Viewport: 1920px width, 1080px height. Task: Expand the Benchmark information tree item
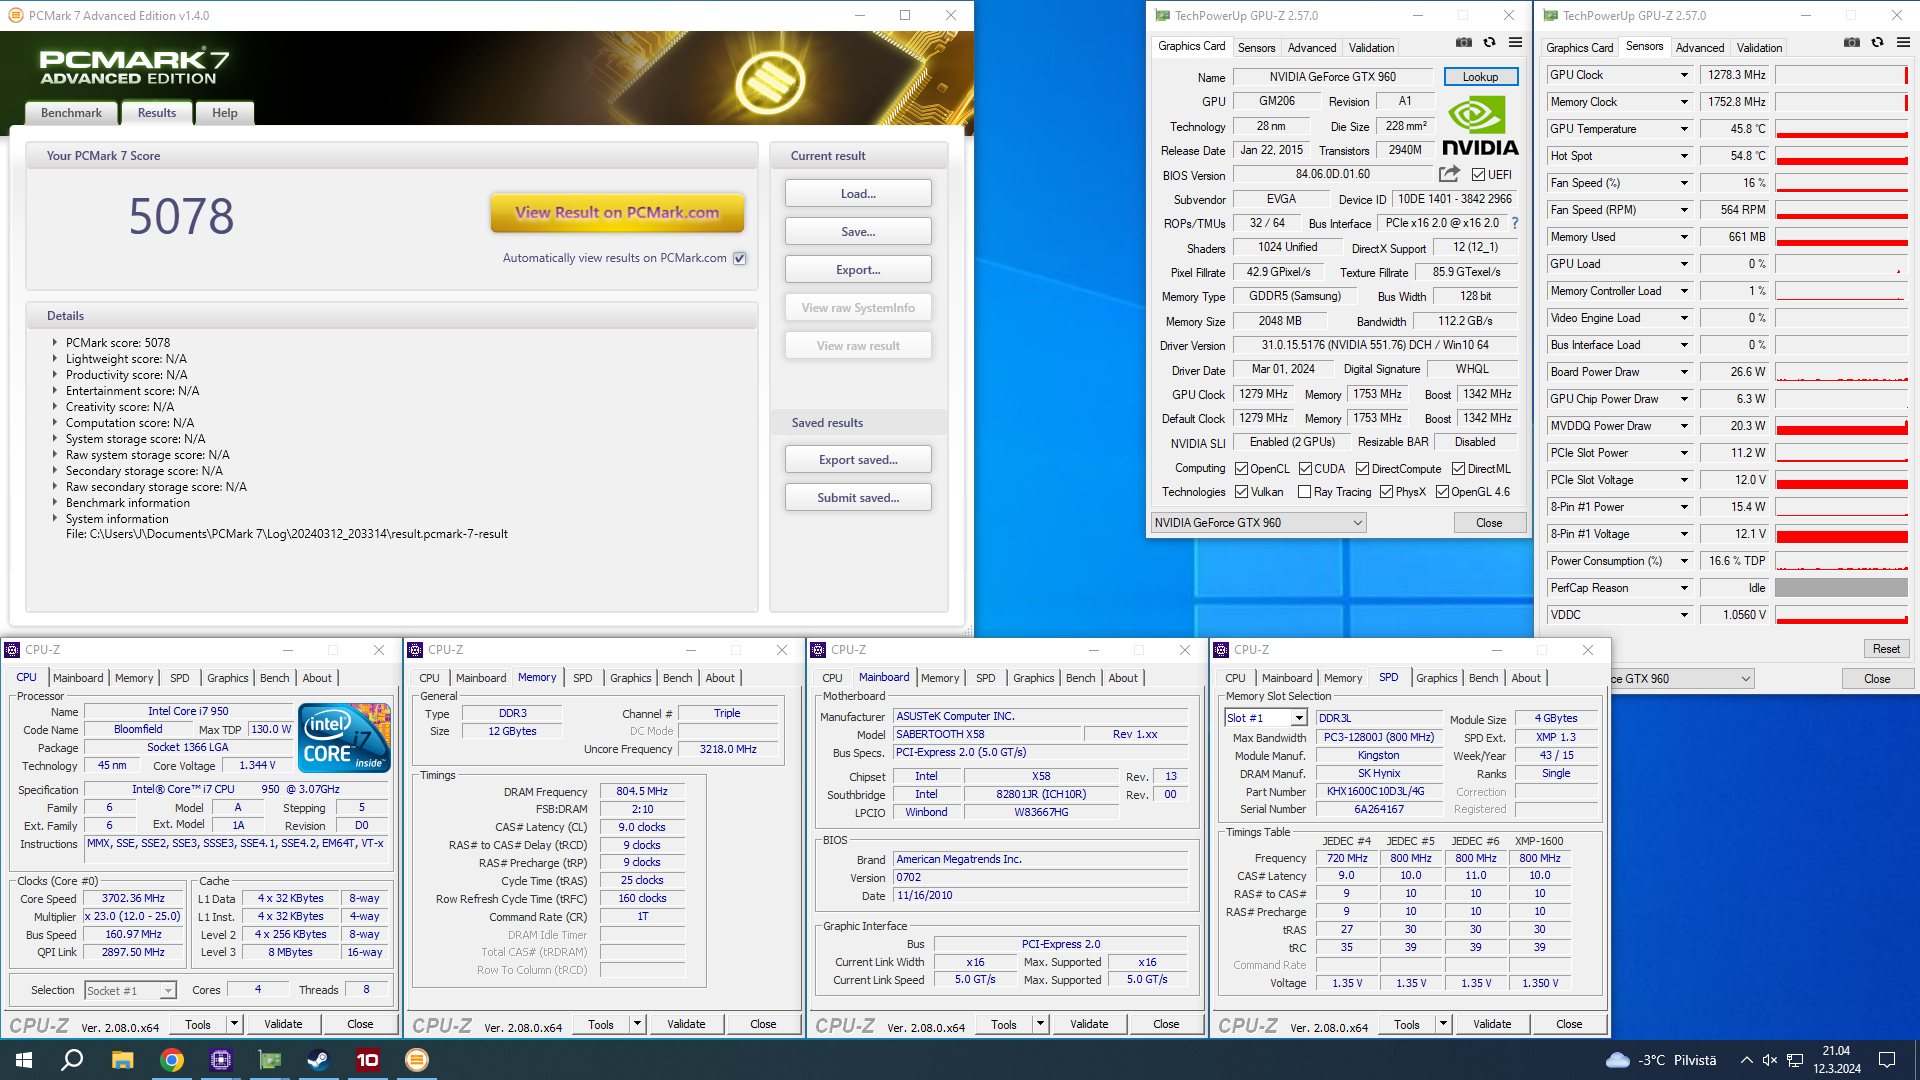54,503
